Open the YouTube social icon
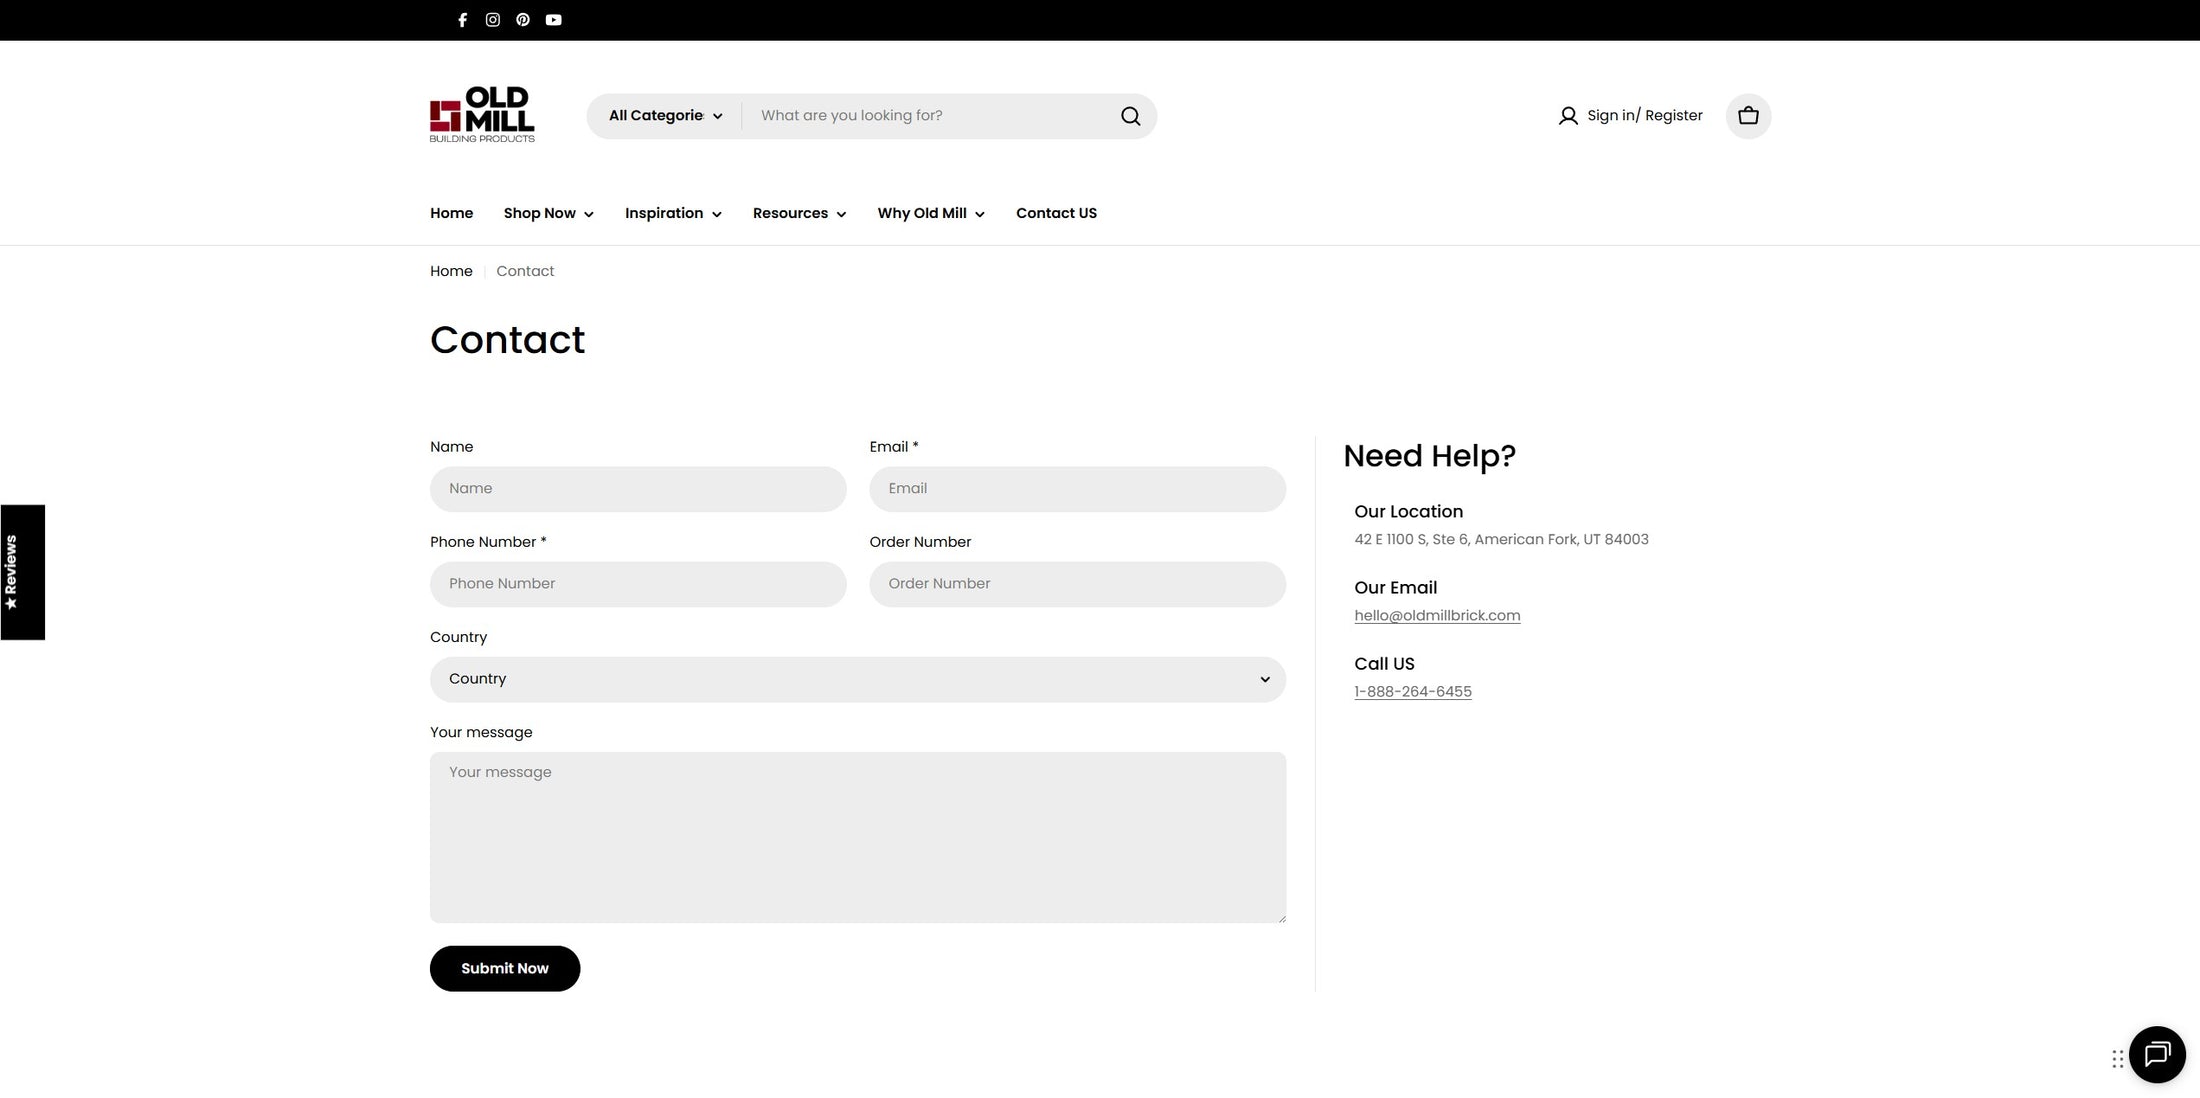 point(554,20)
